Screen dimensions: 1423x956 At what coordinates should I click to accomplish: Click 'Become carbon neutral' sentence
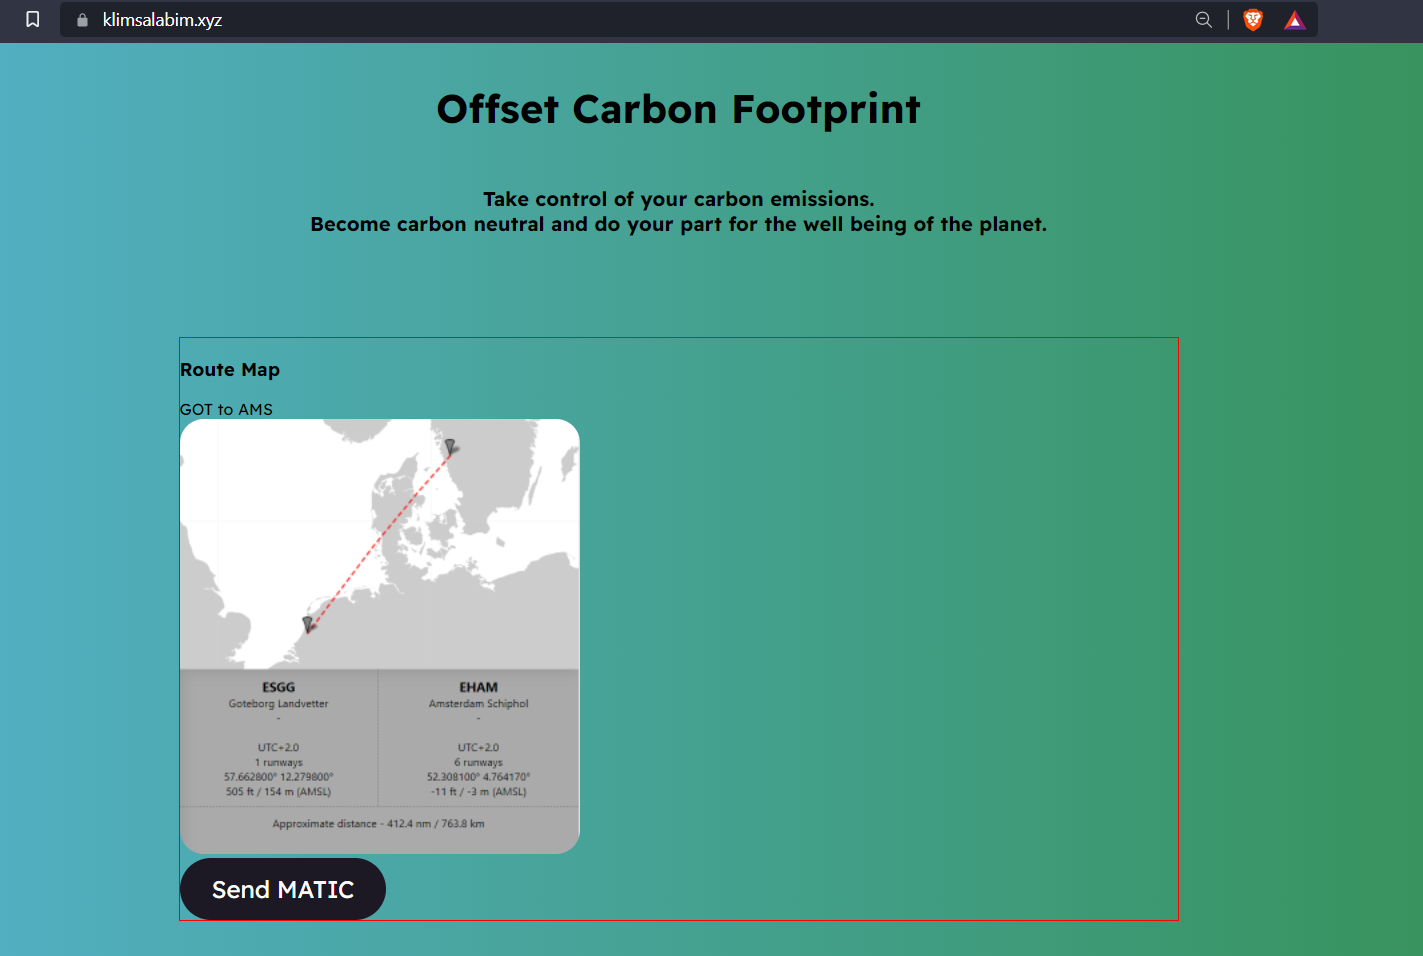(x=679, y=224)
